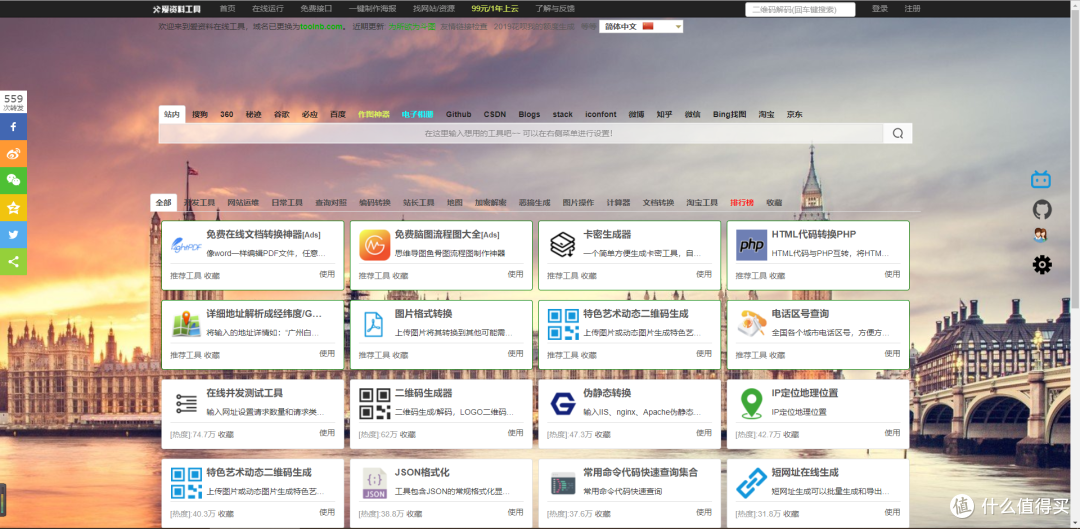Screen dimensions: 1080x529
Task: Click the list-lines 在线并发测试工具 icon
Action: (x=186, y=404)
